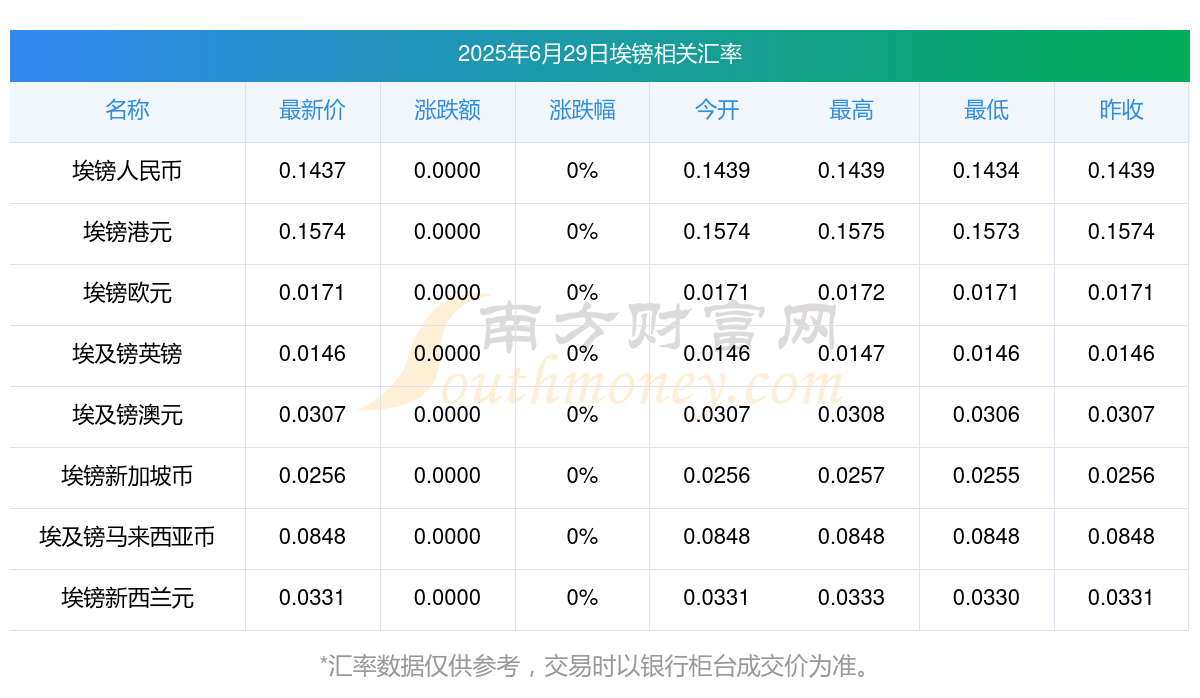The image size is (1200, 698).
Task: Click the 最高 column header
Action: [x=851, y=110]
